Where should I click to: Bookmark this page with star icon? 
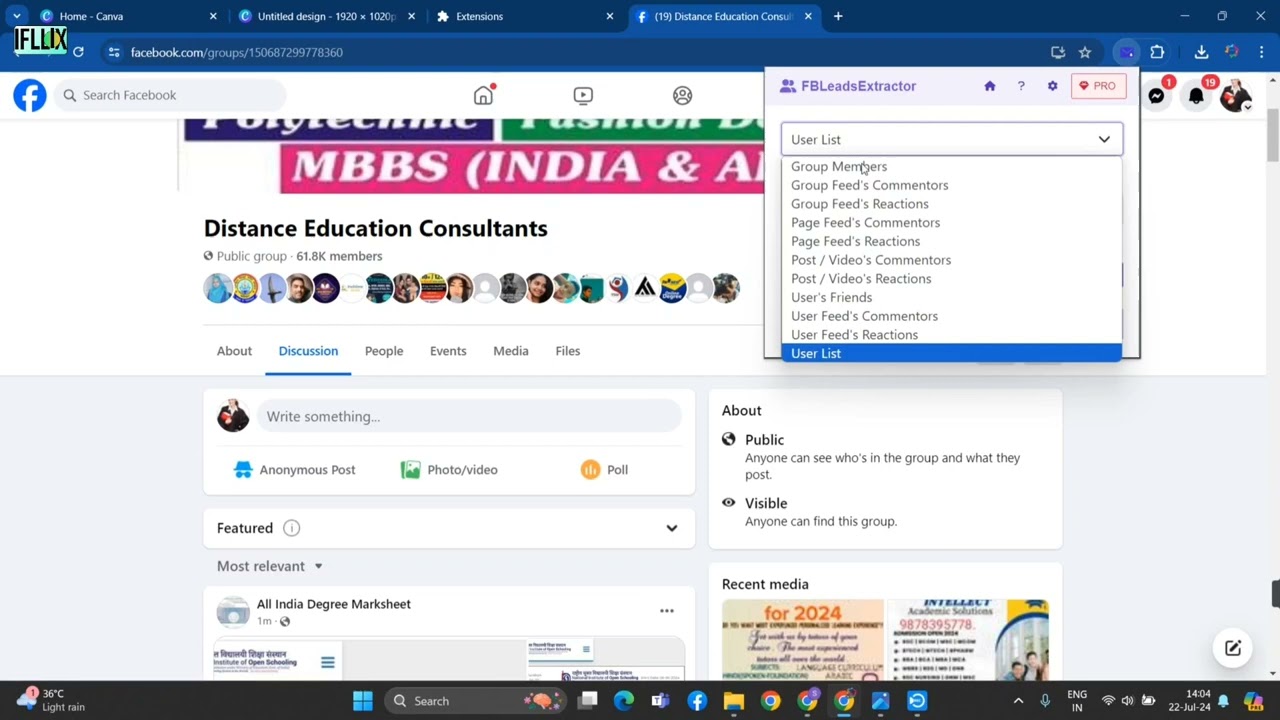[1085, 52]
